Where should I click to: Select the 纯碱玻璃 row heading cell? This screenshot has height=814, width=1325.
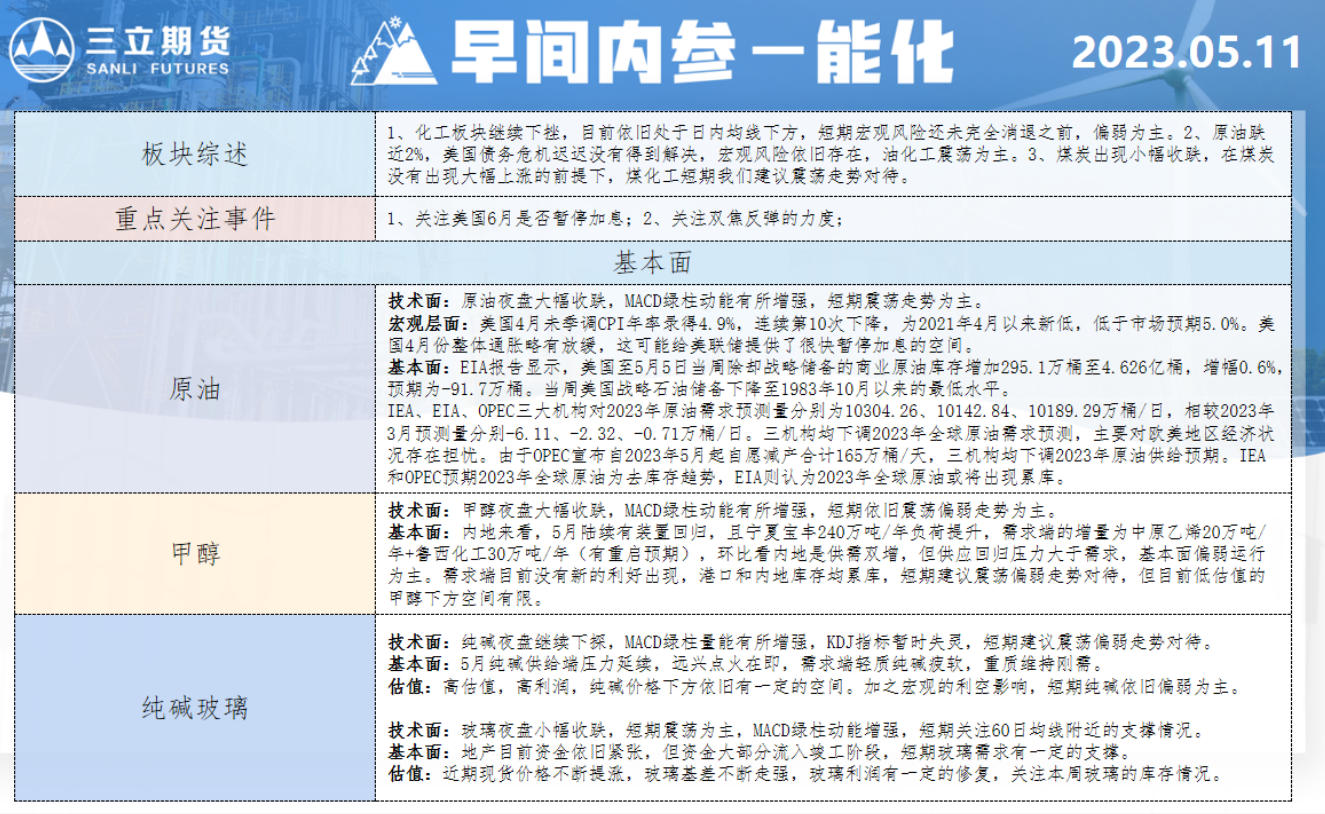click(194, 709)
